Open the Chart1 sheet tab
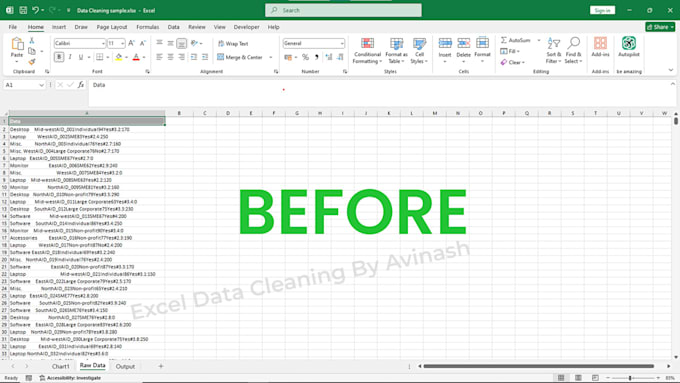 click(61, 367)
